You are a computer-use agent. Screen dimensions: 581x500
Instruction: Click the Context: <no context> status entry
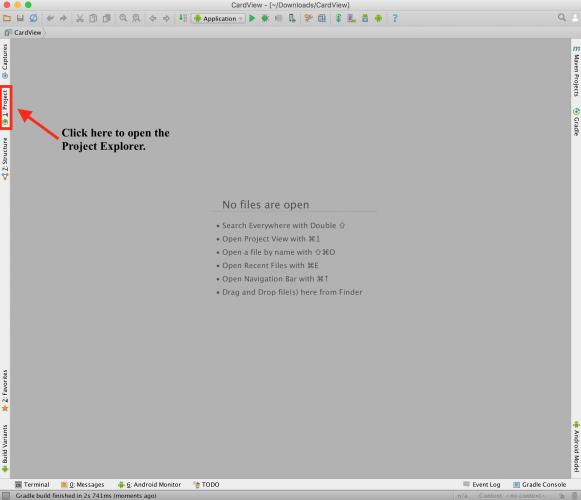coord(512,496)
